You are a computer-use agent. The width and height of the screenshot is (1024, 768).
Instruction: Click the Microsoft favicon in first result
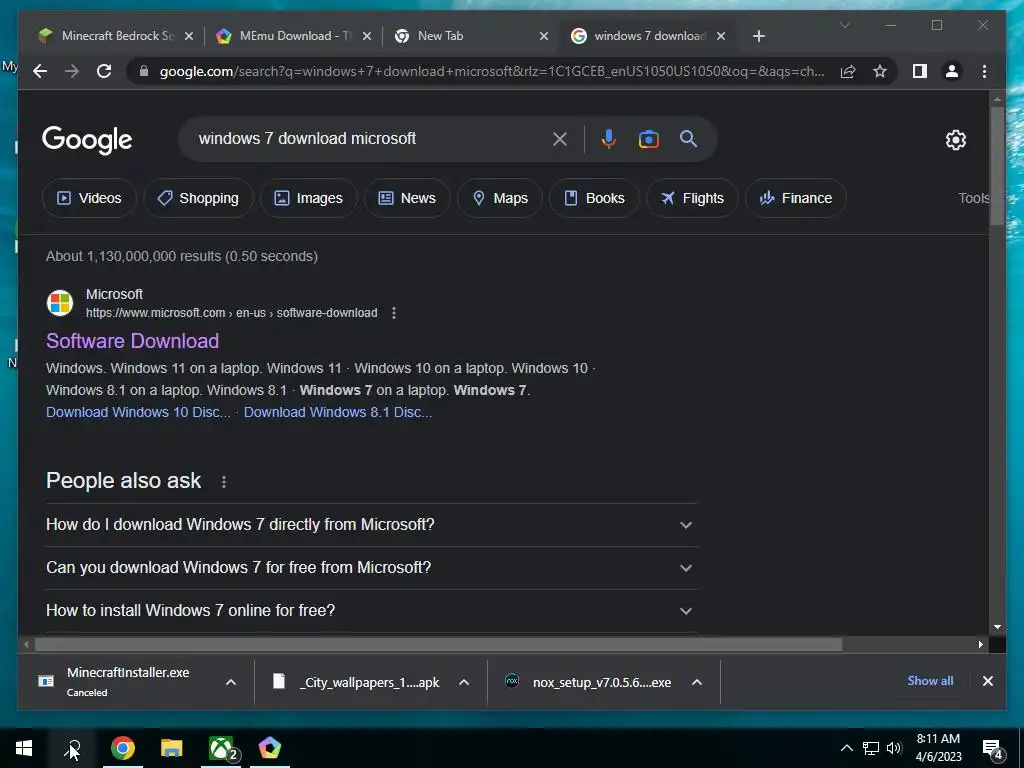[x=59, y=303]
